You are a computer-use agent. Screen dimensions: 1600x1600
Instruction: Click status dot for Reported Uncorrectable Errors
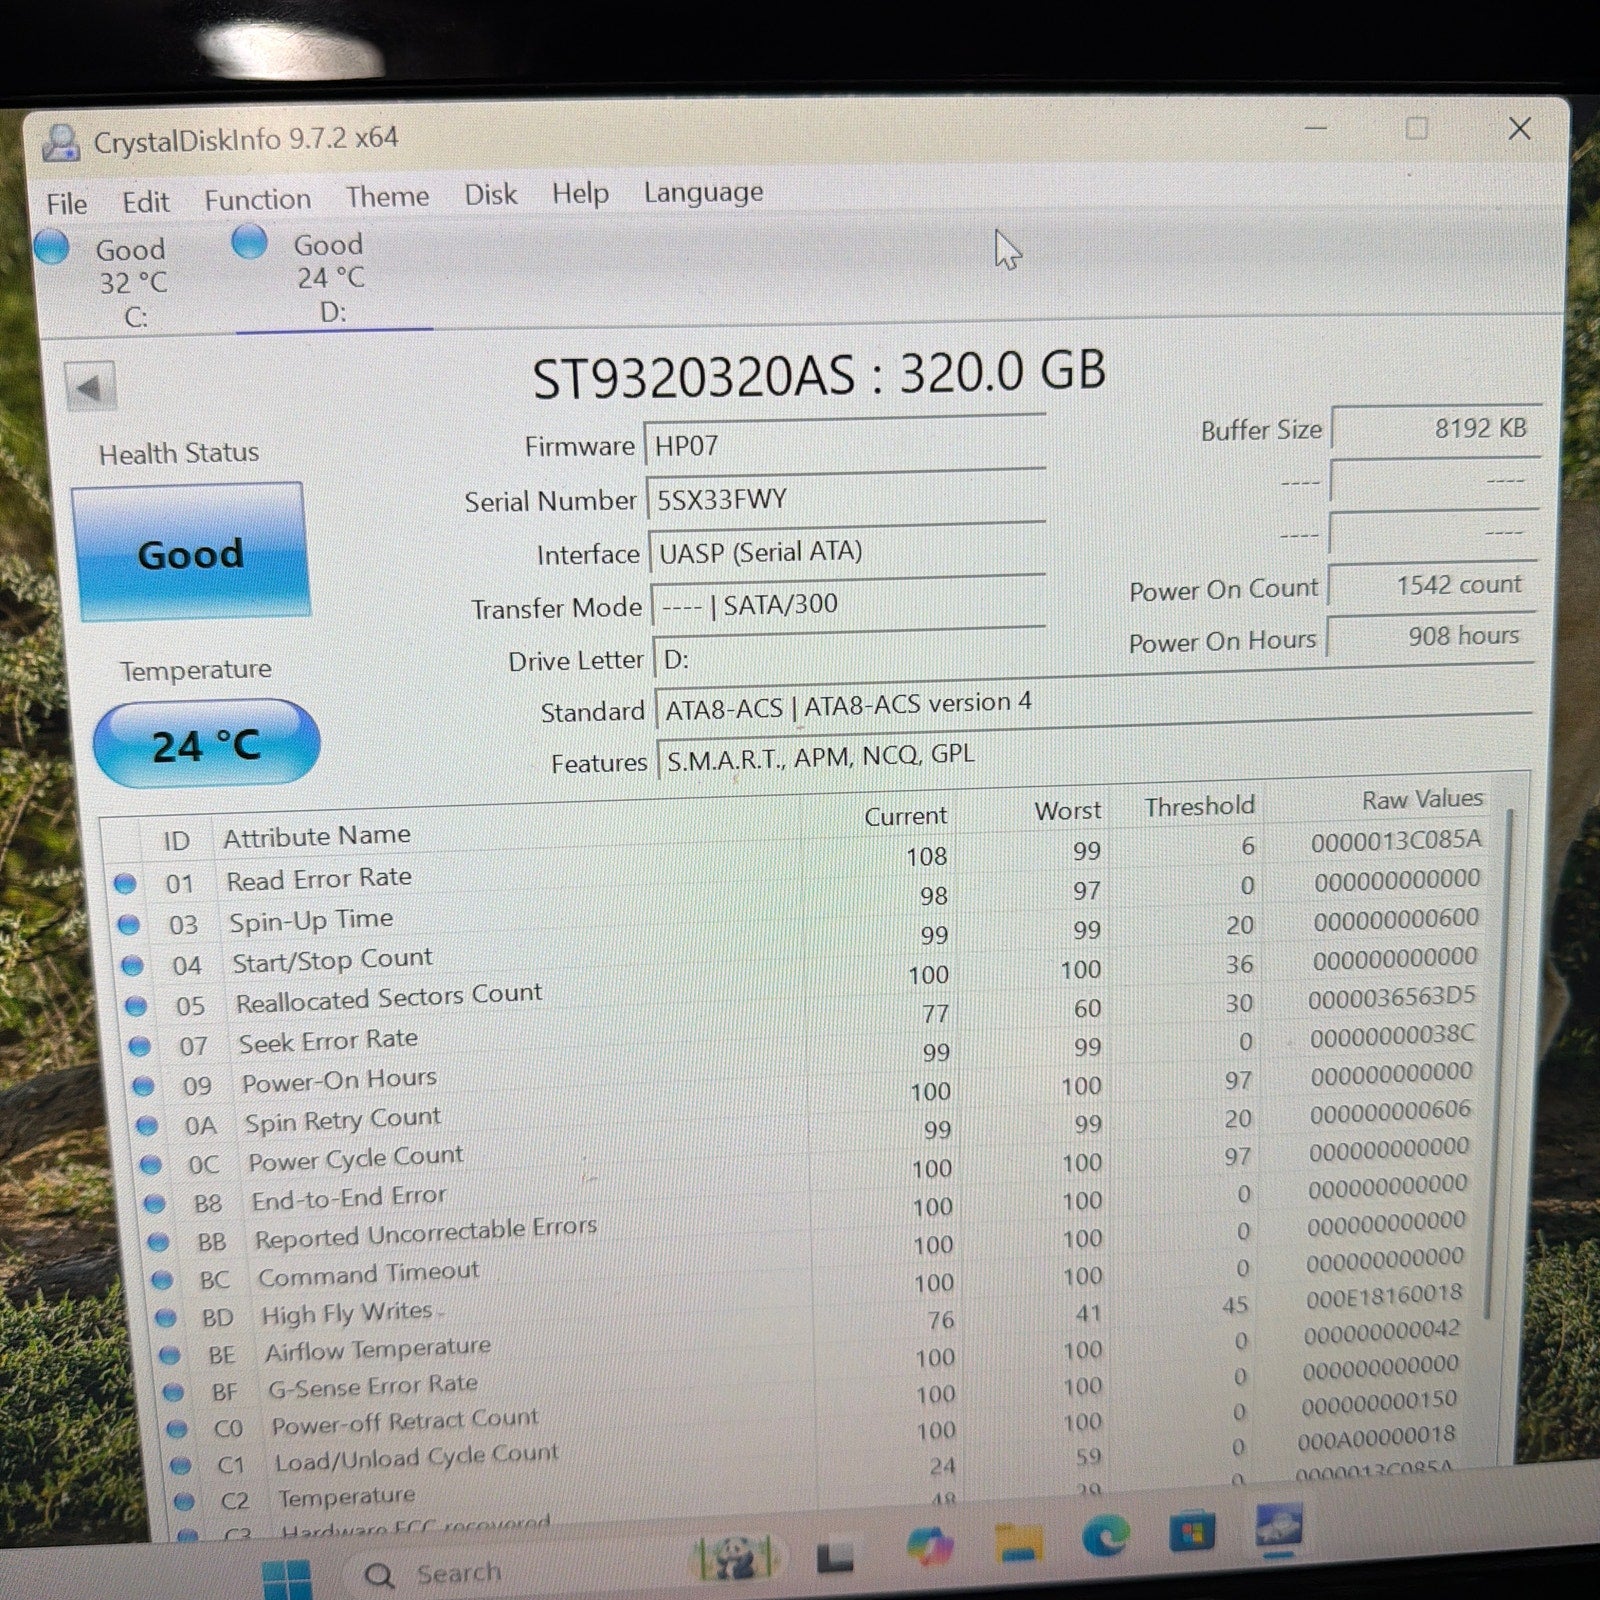tap(158, 1243)
